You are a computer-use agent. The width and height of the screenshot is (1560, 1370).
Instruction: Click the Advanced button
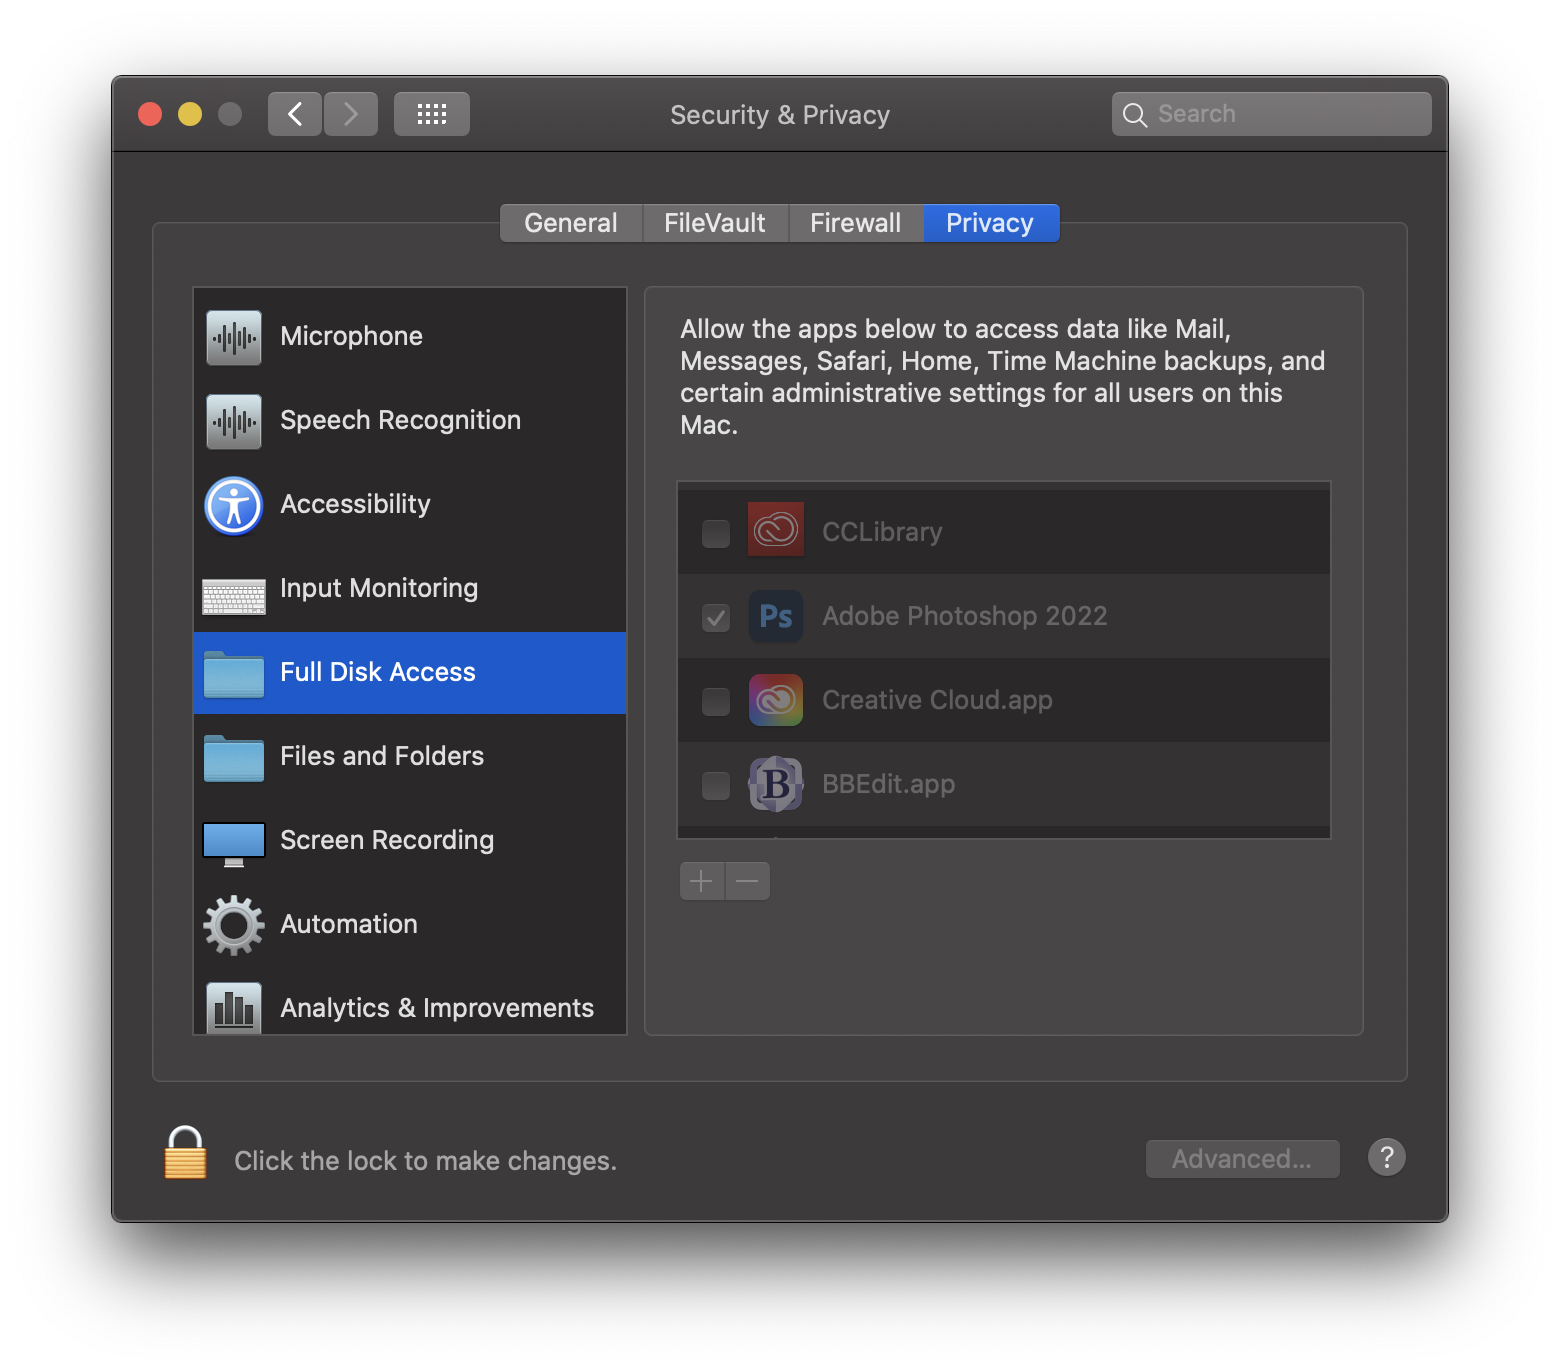pyautogui.click(x=1242, y=1158)
